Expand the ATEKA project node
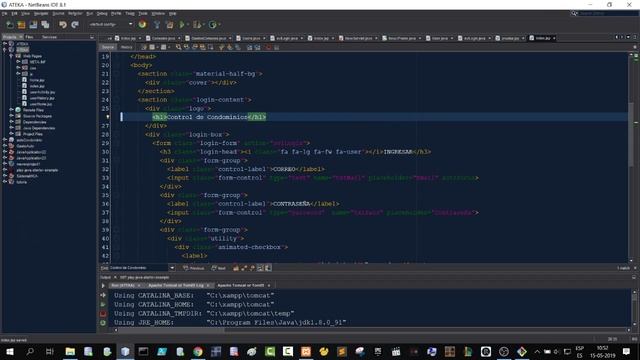This screenshot has width=640, height=360. (x=5, y=44)
